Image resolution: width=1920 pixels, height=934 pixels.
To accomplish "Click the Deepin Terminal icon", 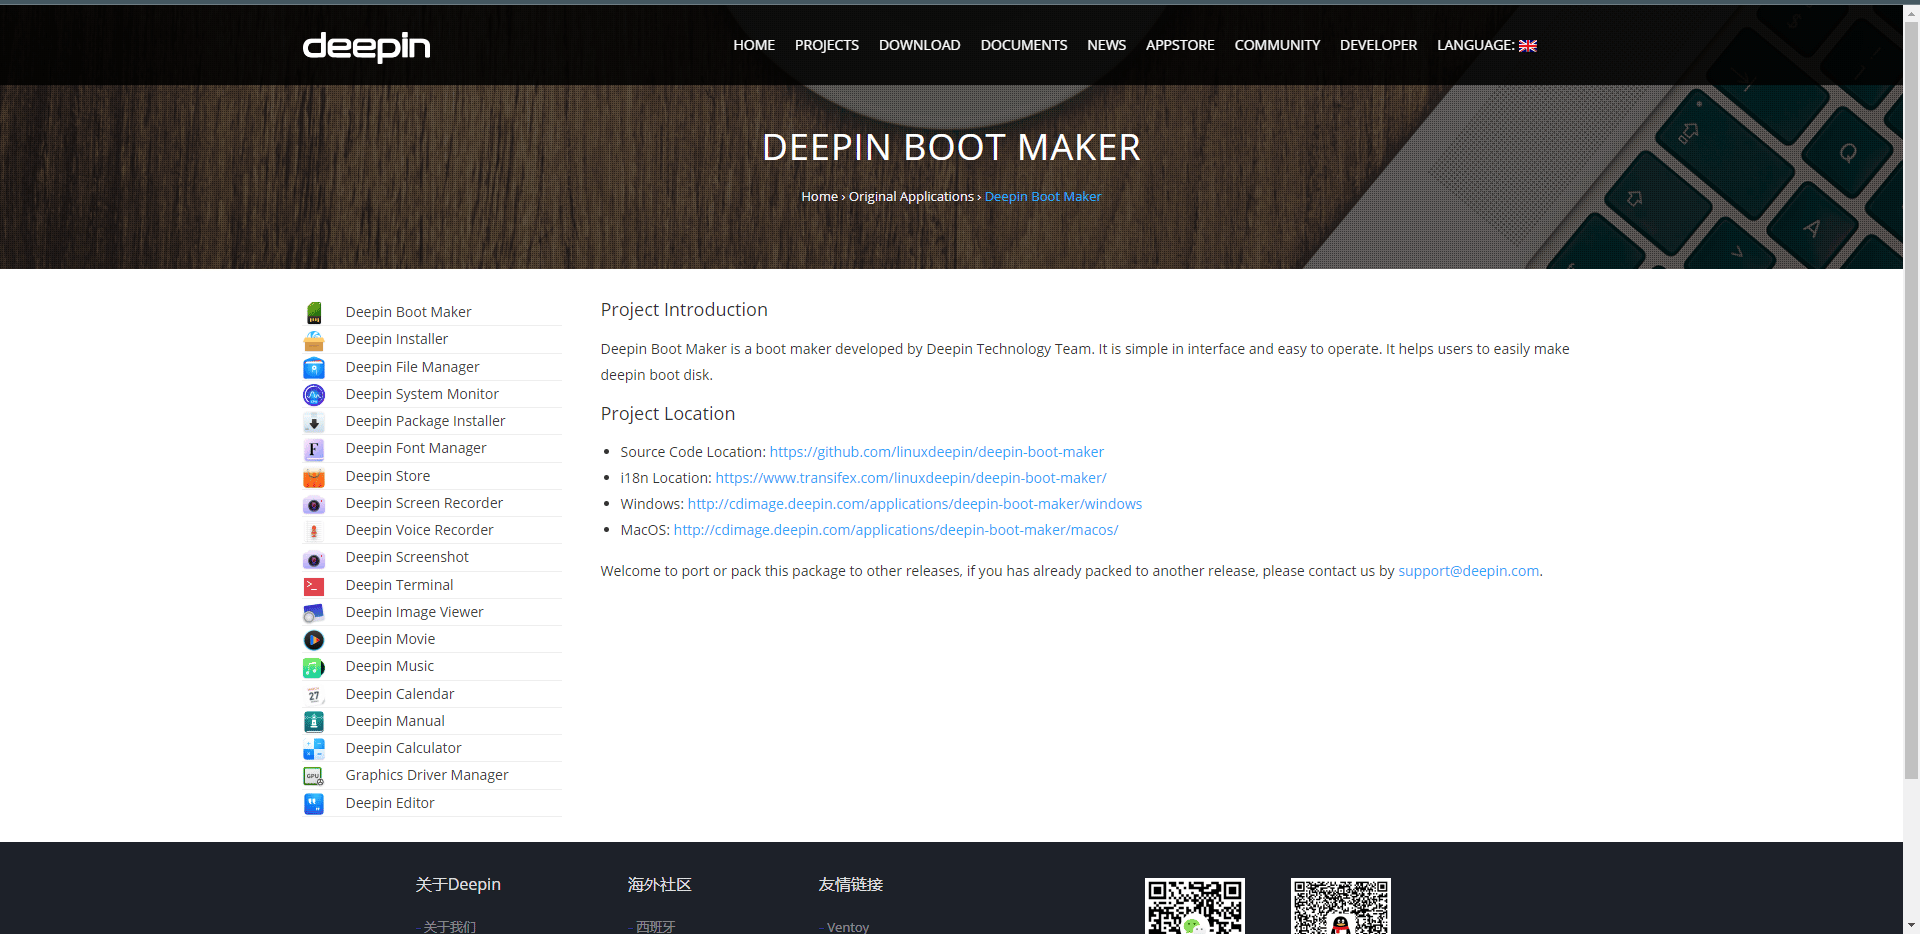I will tap(314, 586).
